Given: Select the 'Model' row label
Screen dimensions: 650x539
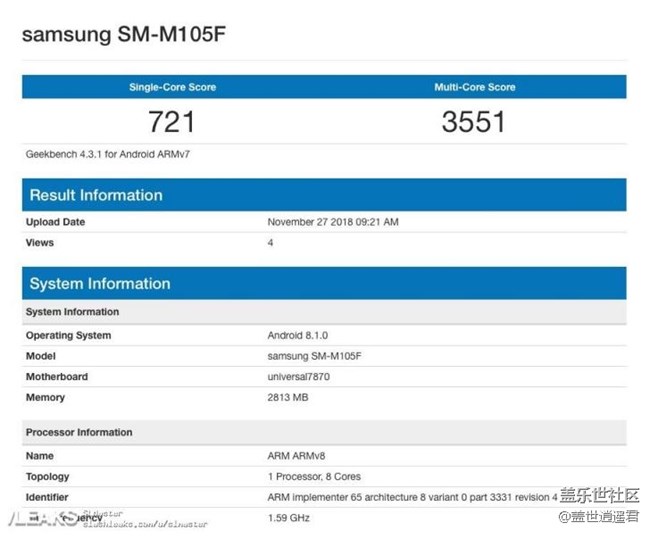Looking at the screenshot, I should 41,356.
